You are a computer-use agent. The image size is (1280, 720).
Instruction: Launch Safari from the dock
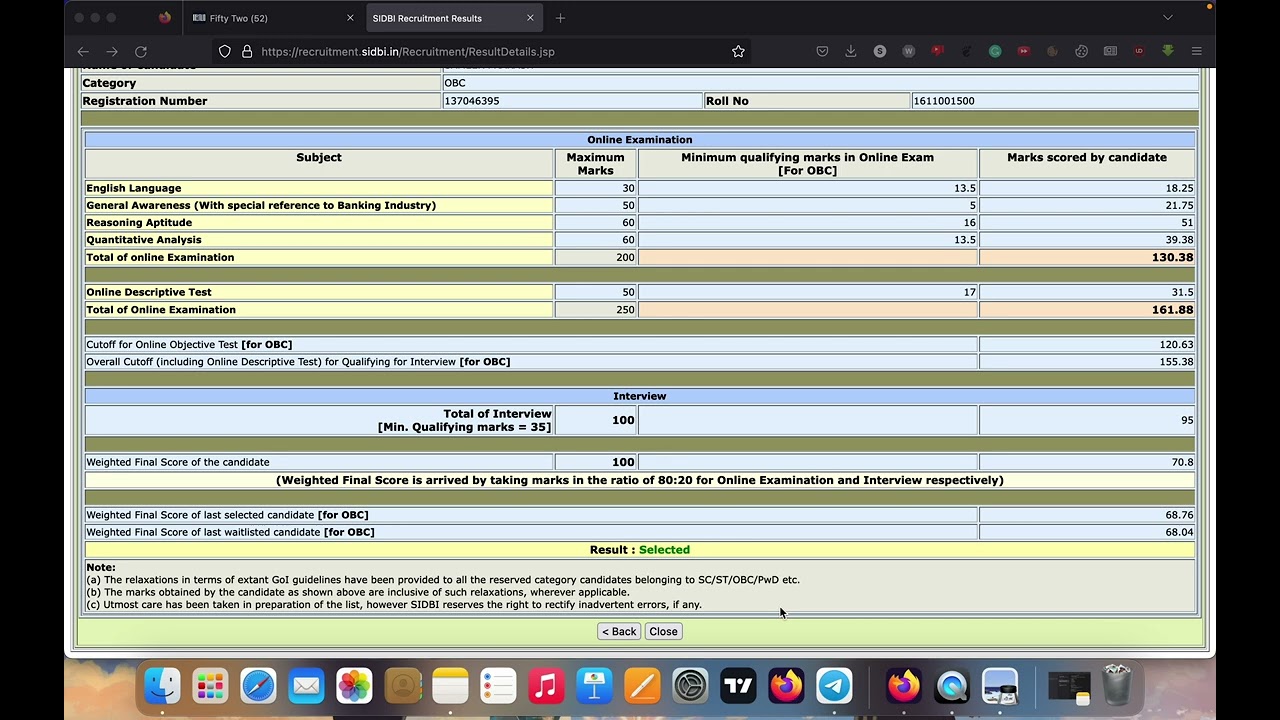(x=258, y=686)
